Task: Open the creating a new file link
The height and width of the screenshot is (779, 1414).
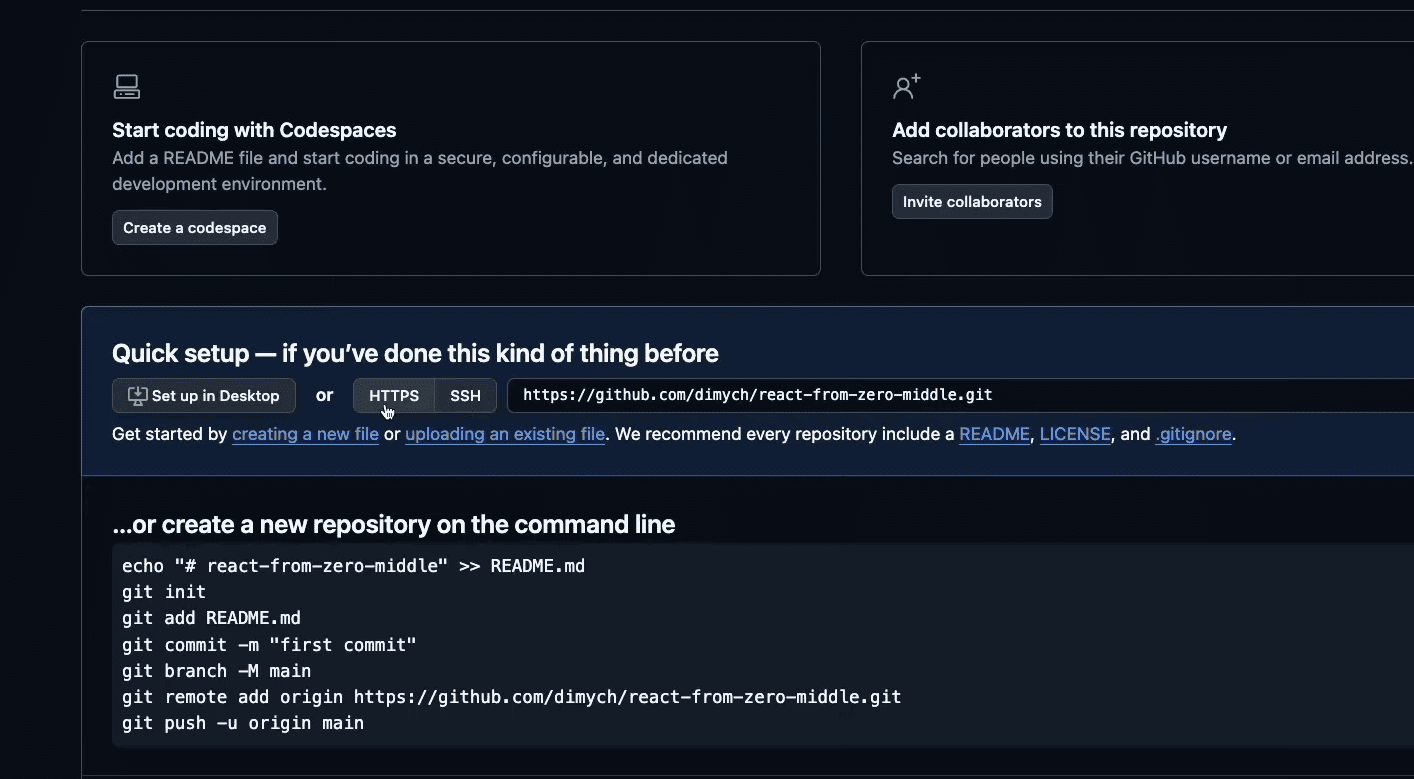Action: click(x=305, y=434)
